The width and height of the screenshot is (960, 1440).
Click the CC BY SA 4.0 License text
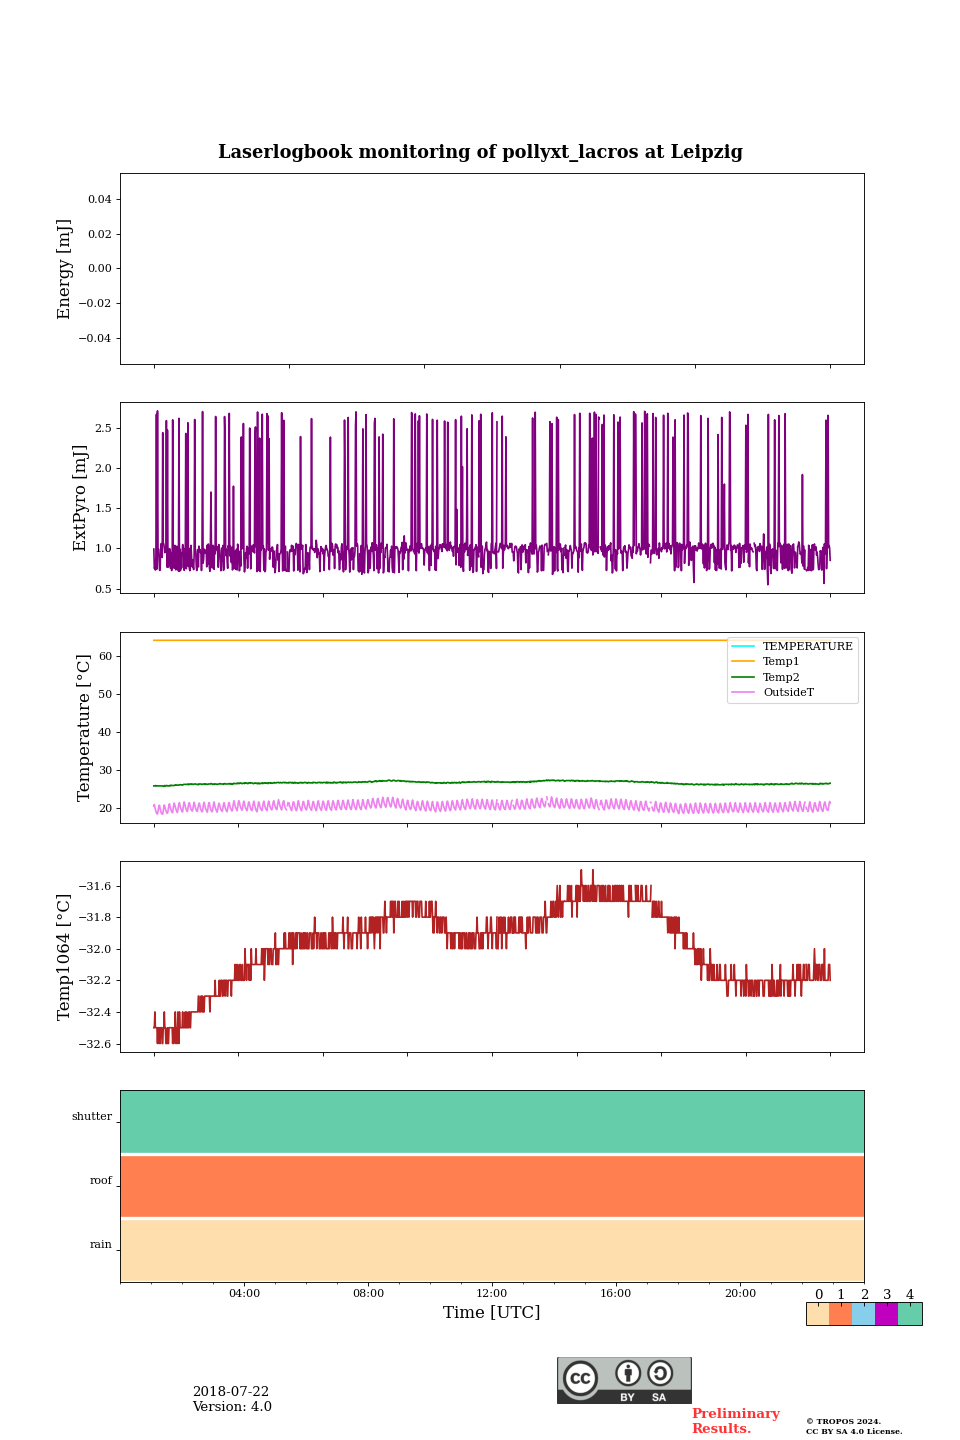click(x=854, y=1431)
